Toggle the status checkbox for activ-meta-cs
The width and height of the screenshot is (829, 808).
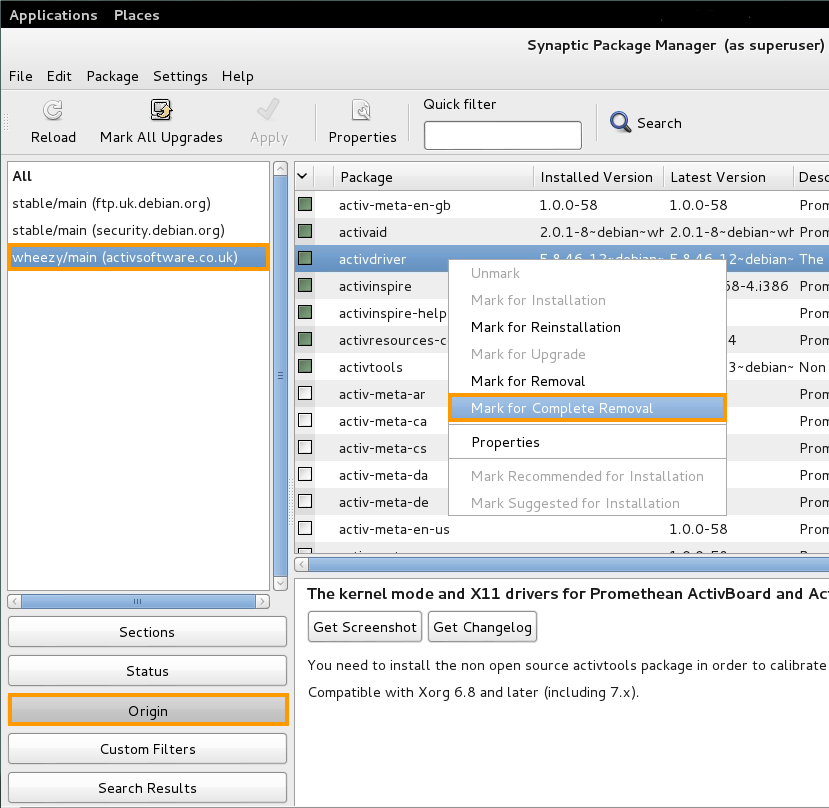305,448
